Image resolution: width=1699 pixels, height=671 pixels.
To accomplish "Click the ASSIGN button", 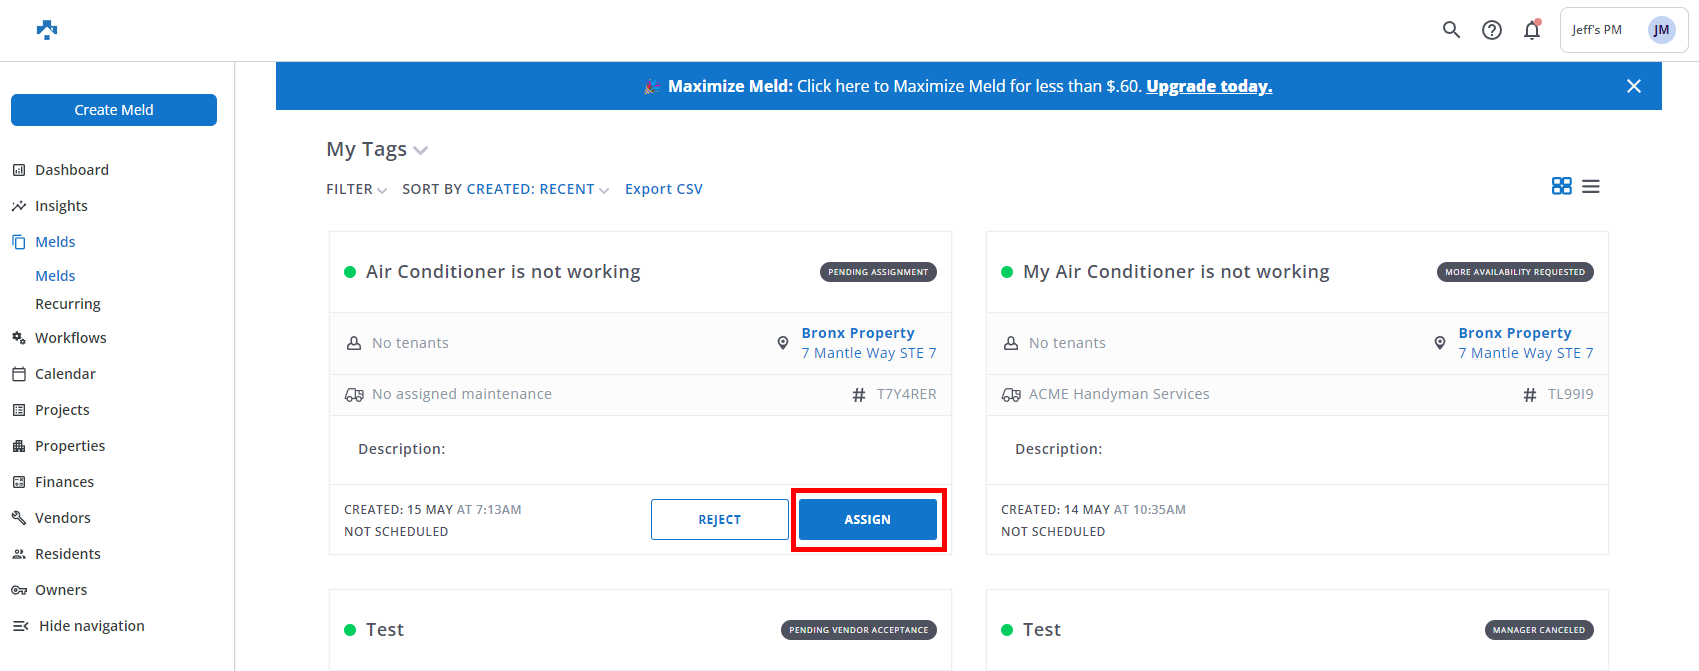I will click(867, 520).
